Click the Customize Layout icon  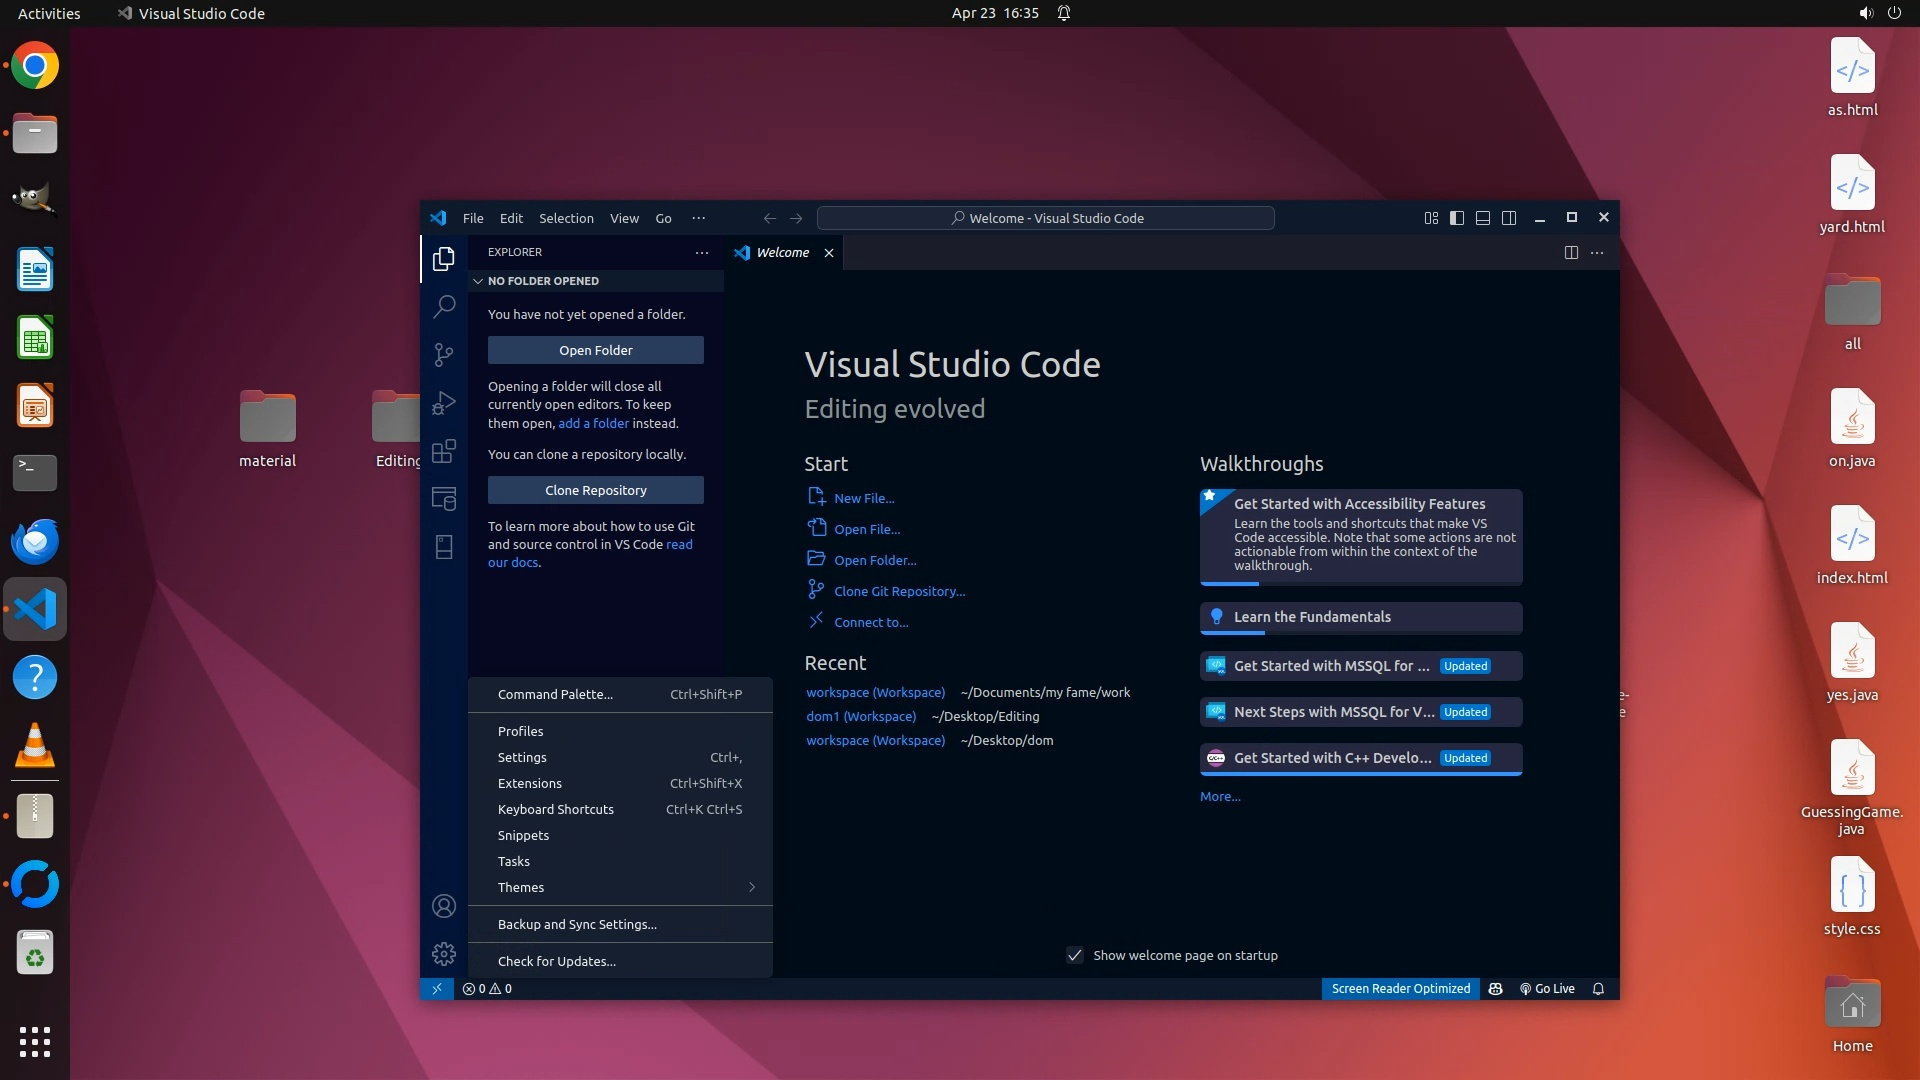pos(1431,218)
